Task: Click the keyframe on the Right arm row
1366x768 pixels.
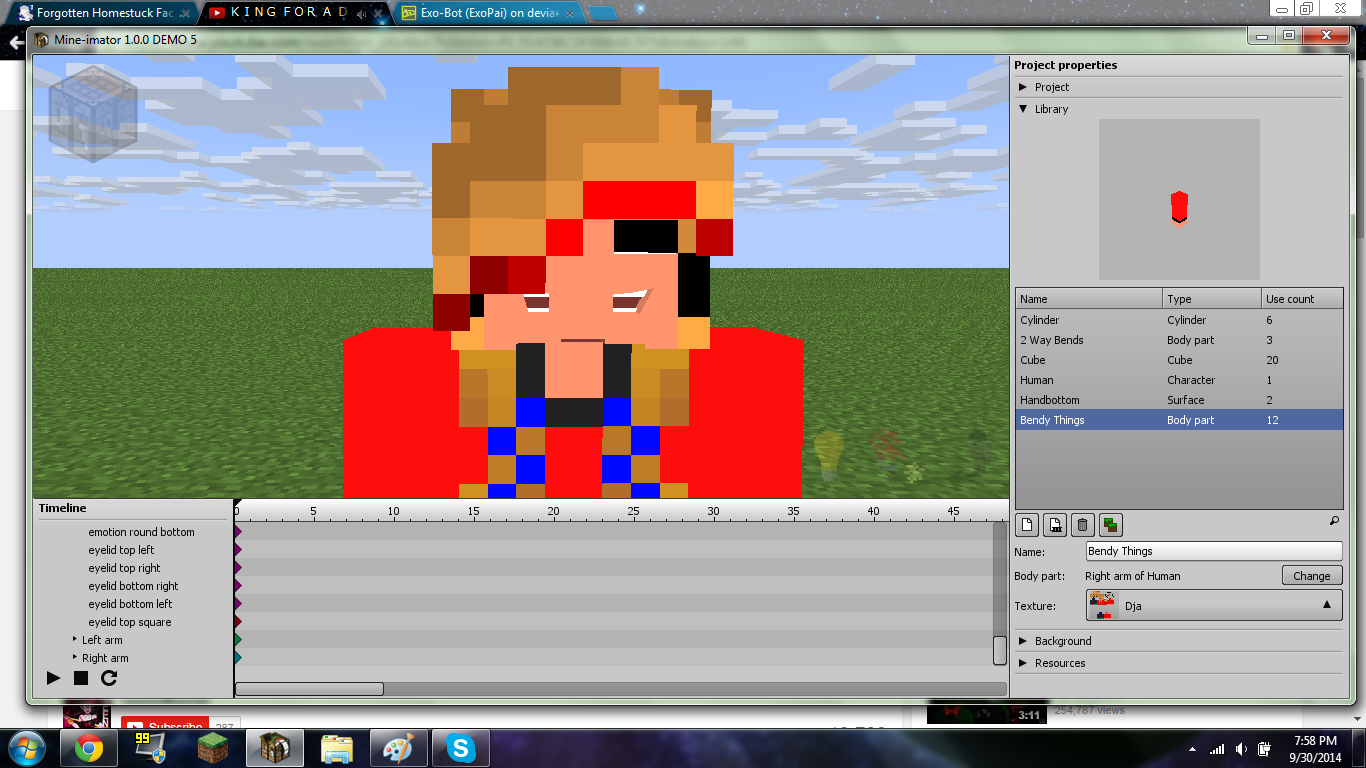Action: pyautogui.click(x=238, y=657)
